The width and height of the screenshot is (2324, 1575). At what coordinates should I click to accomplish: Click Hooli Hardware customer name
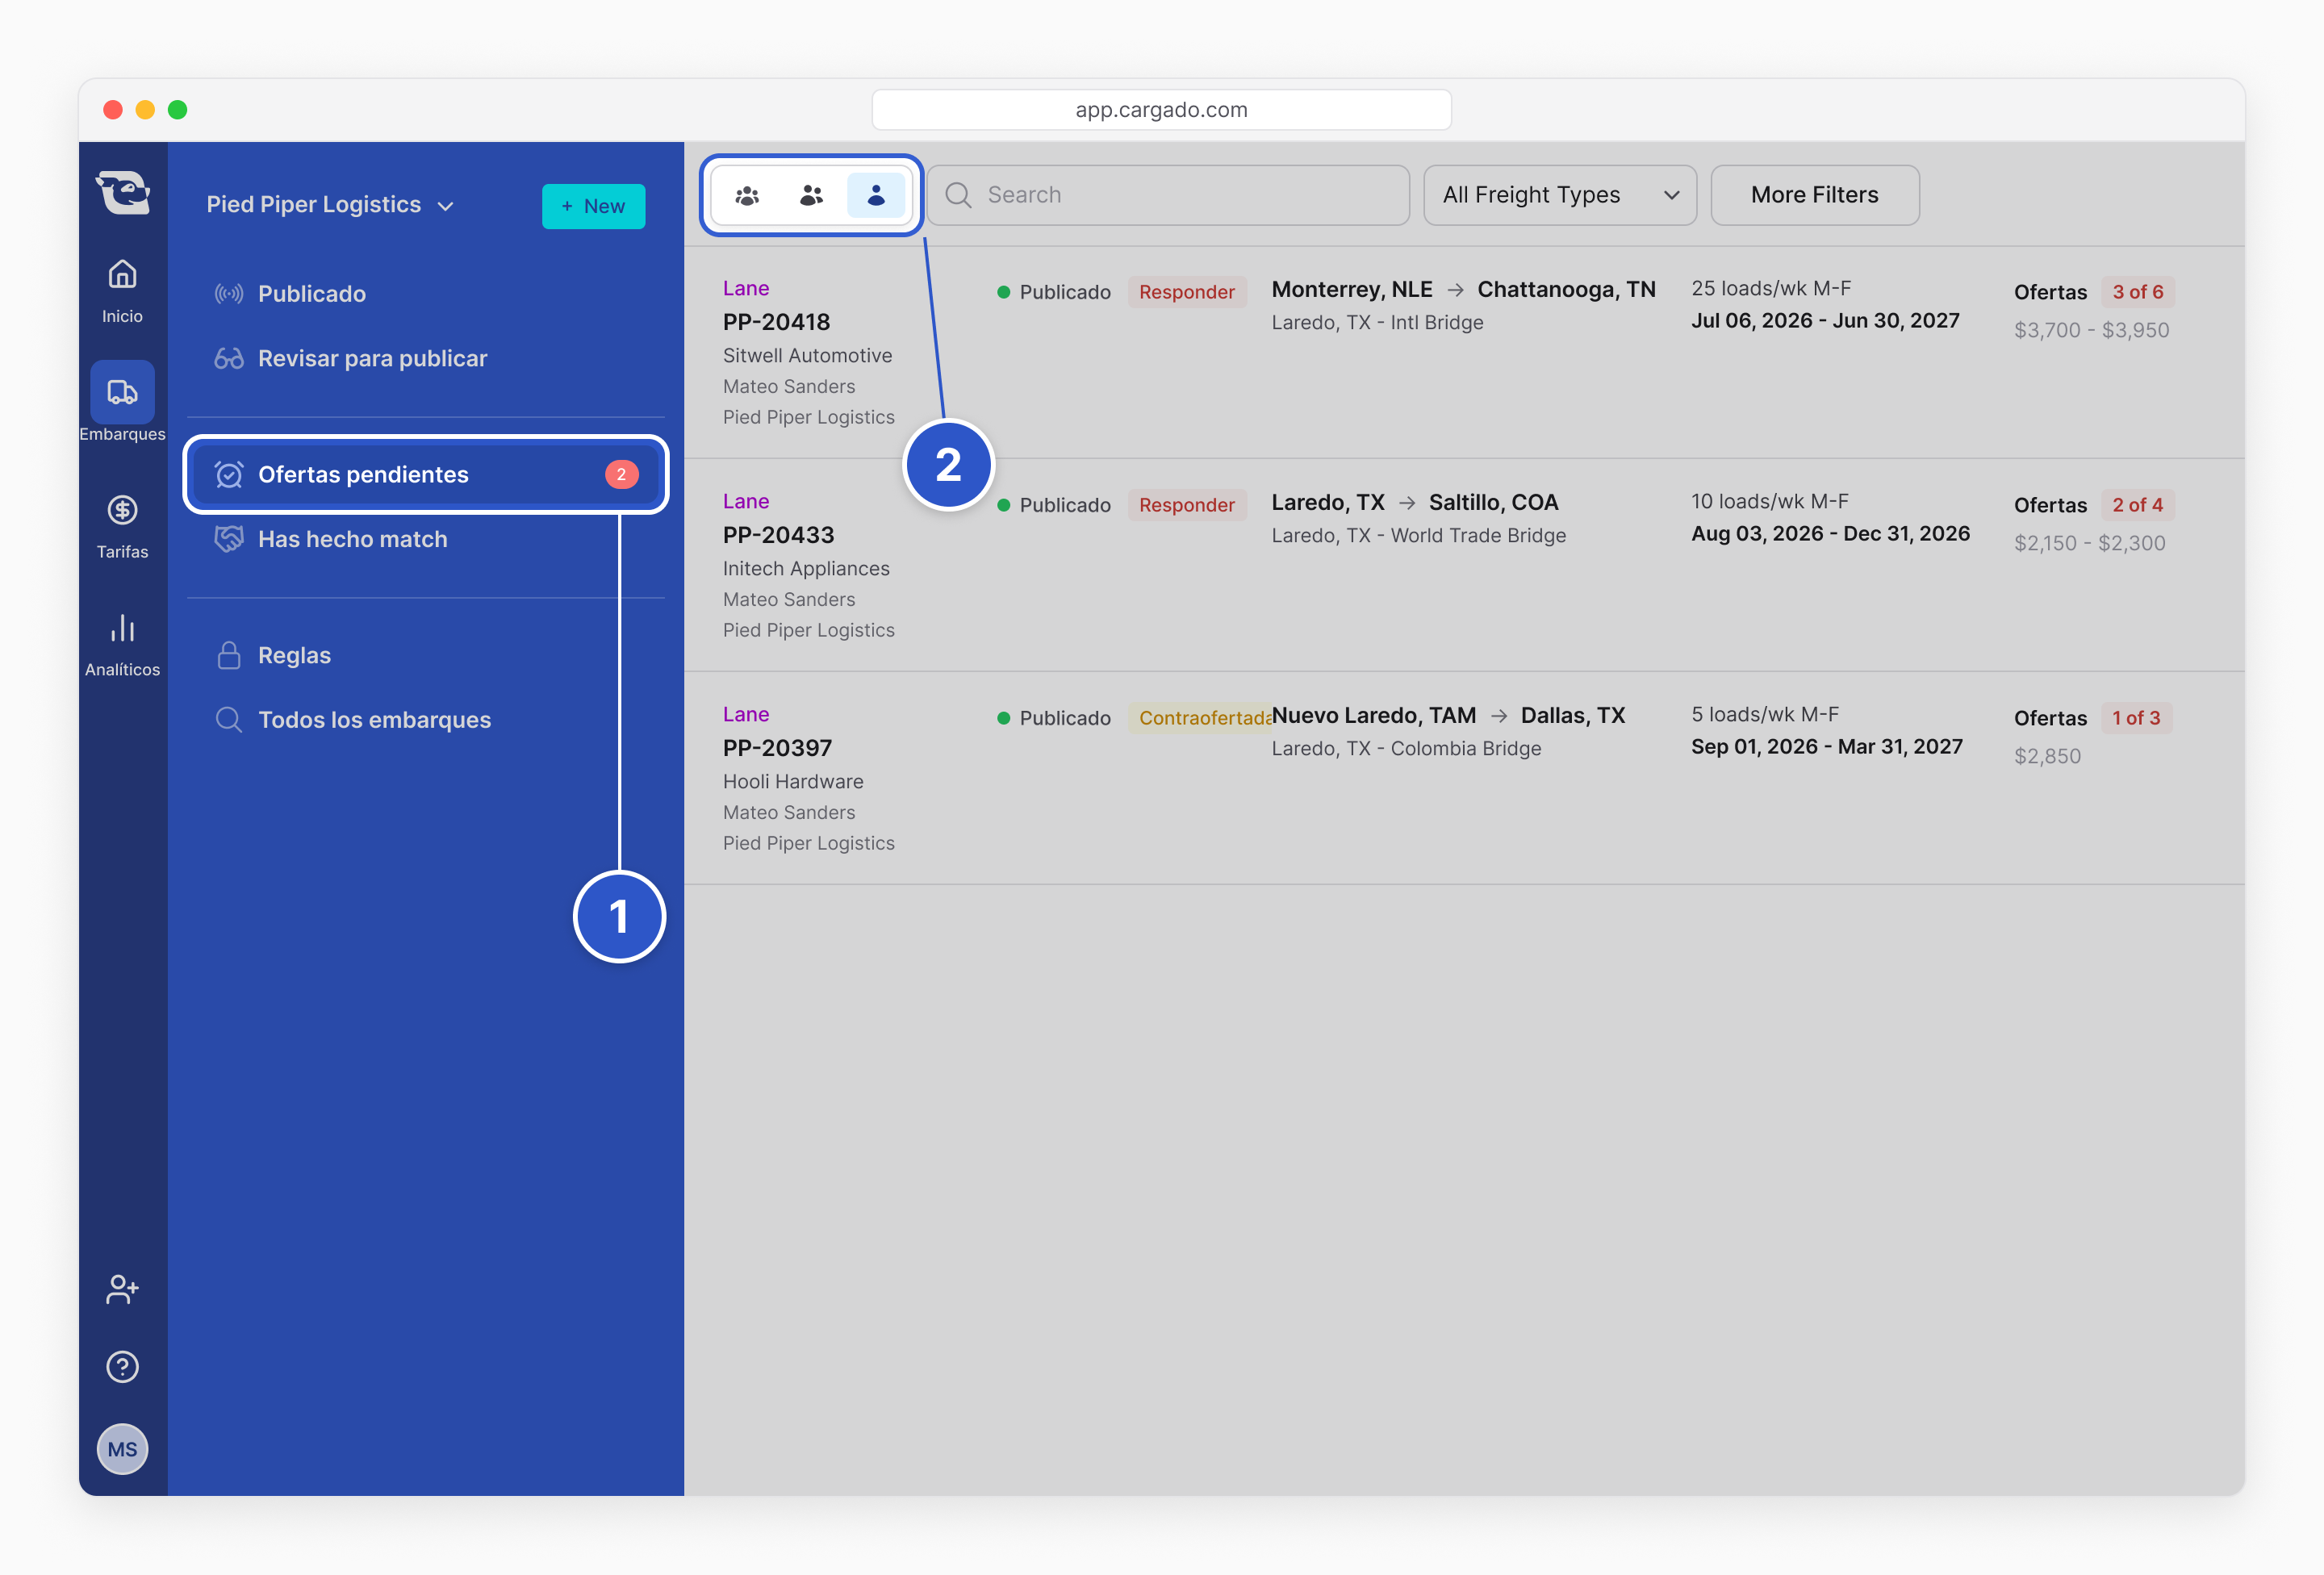pyautogui.click(x=793, y=781)
